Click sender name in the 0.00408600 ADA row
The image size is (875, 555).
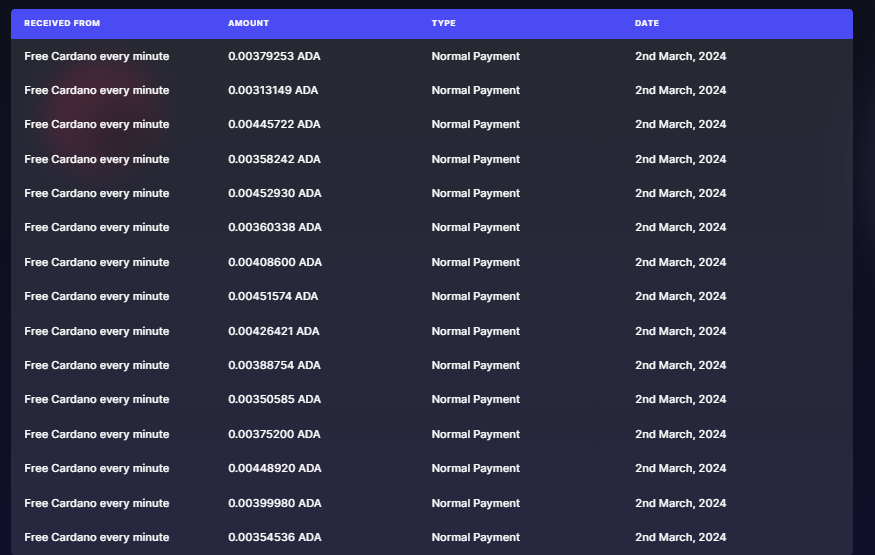[97, 263]
